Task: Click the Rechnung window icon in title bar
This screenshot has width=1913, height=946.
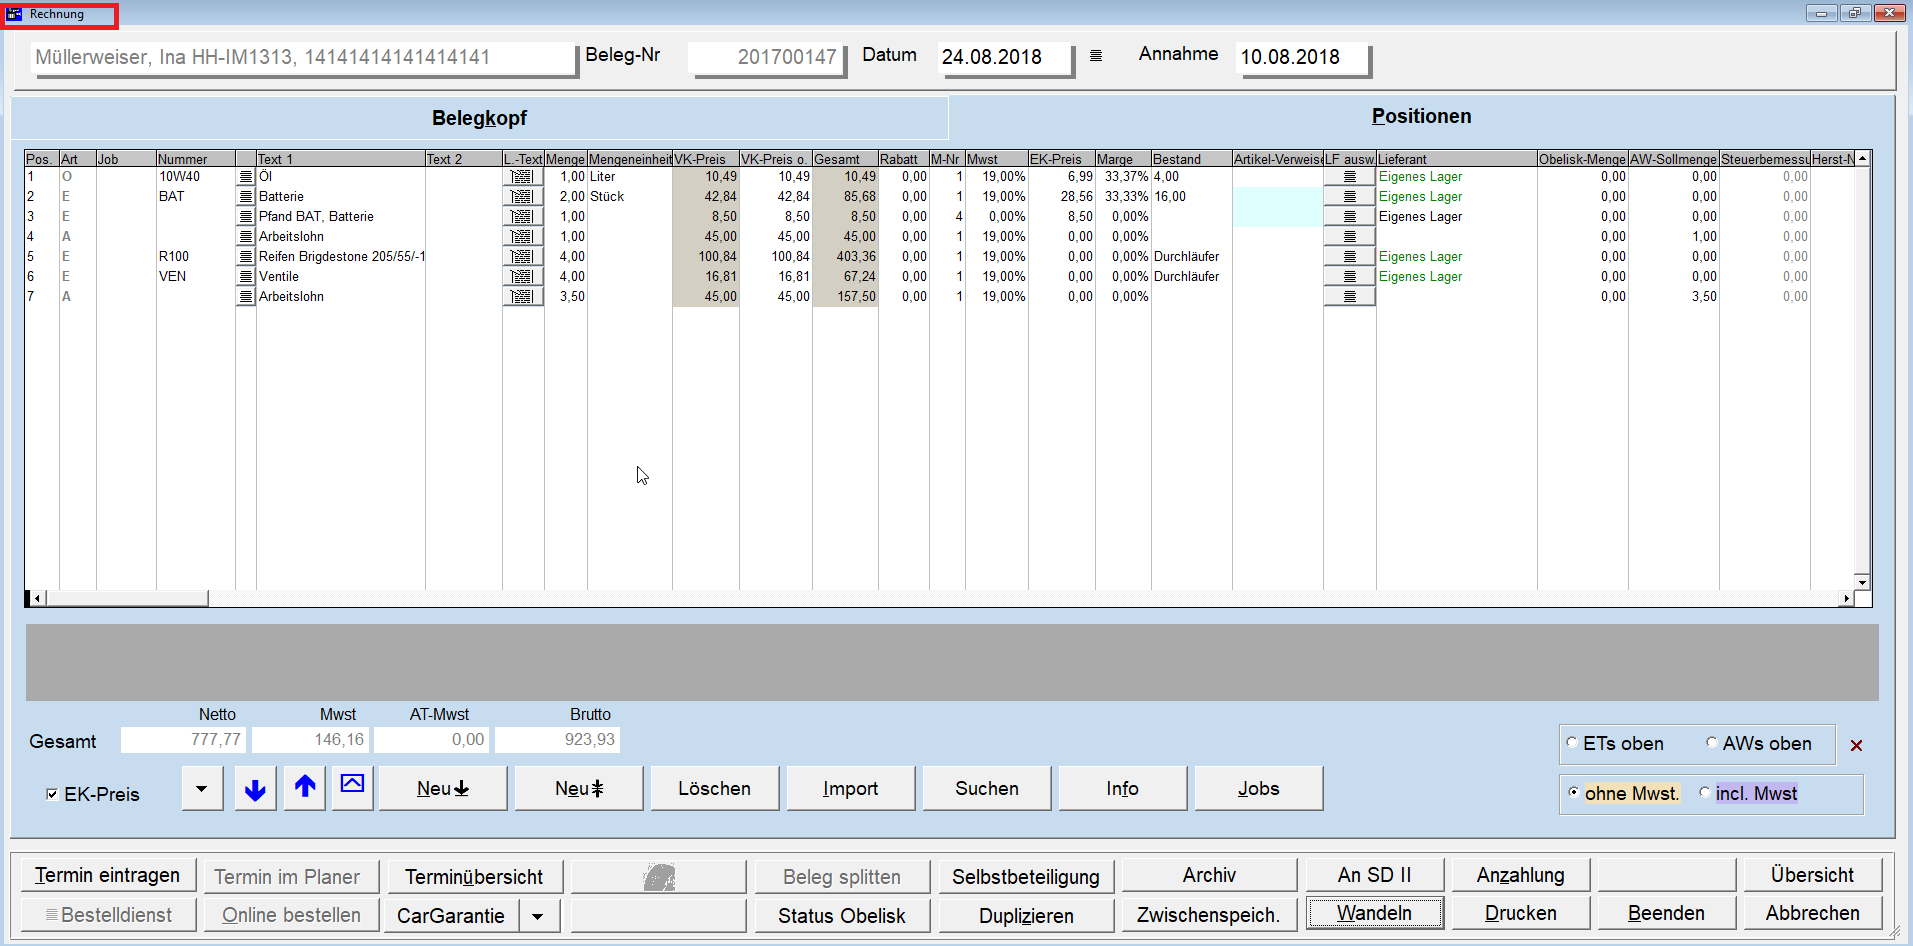Action: click(15, 14)
